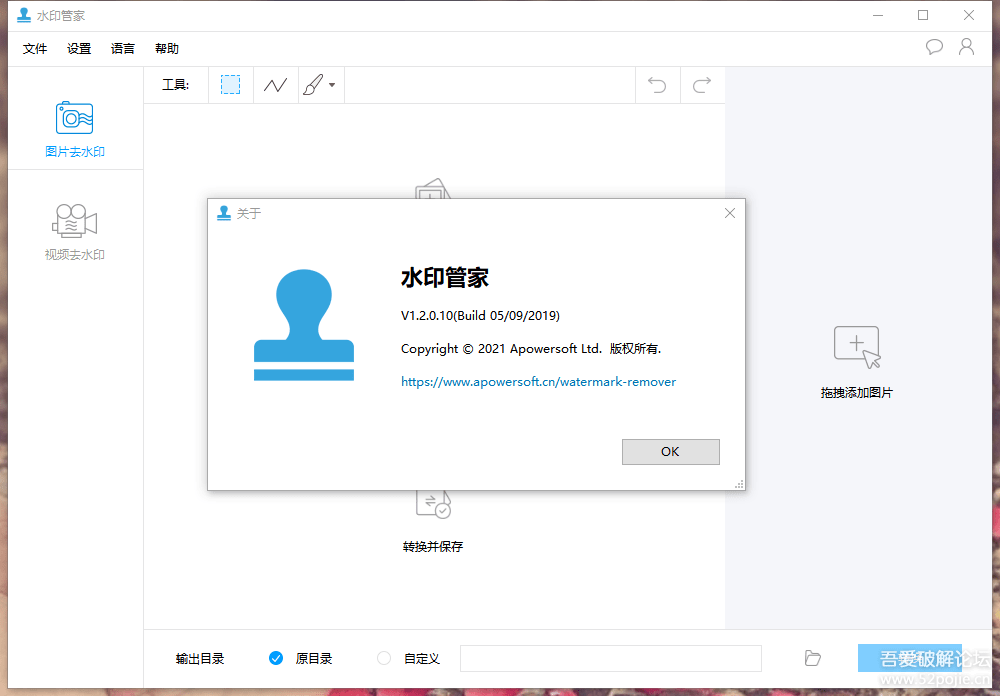Click the blue convert button at bottom right
The height and width of the screenshot is (696, 1000).
[910, 658]
